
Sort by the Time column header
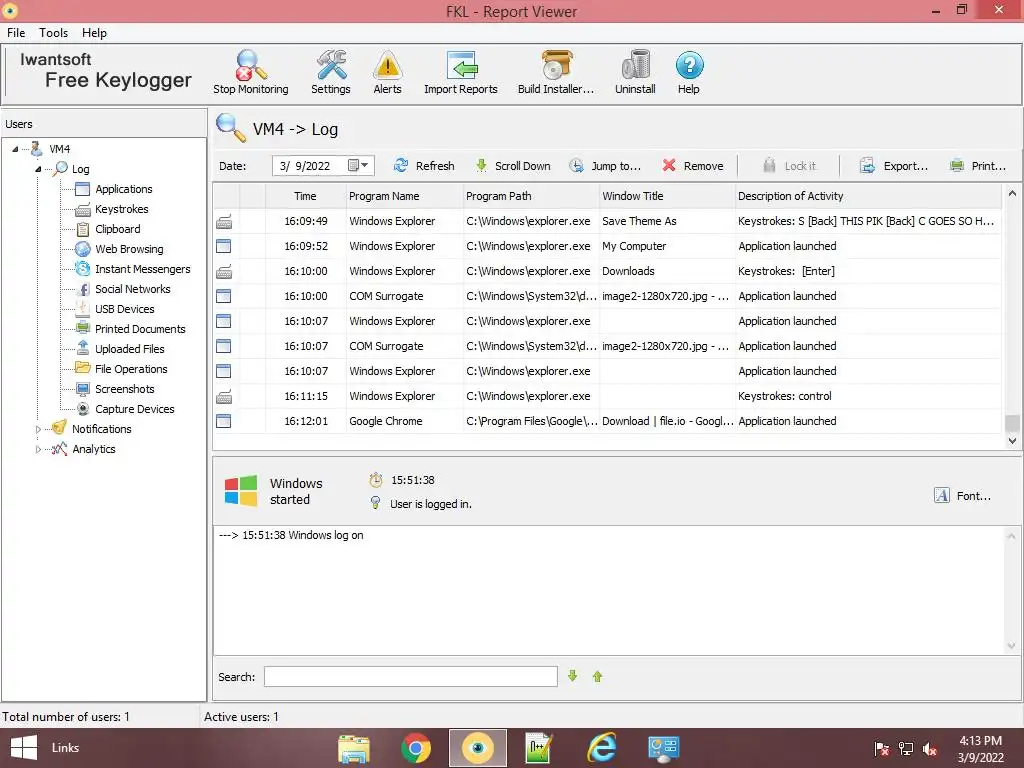(305, 196)
